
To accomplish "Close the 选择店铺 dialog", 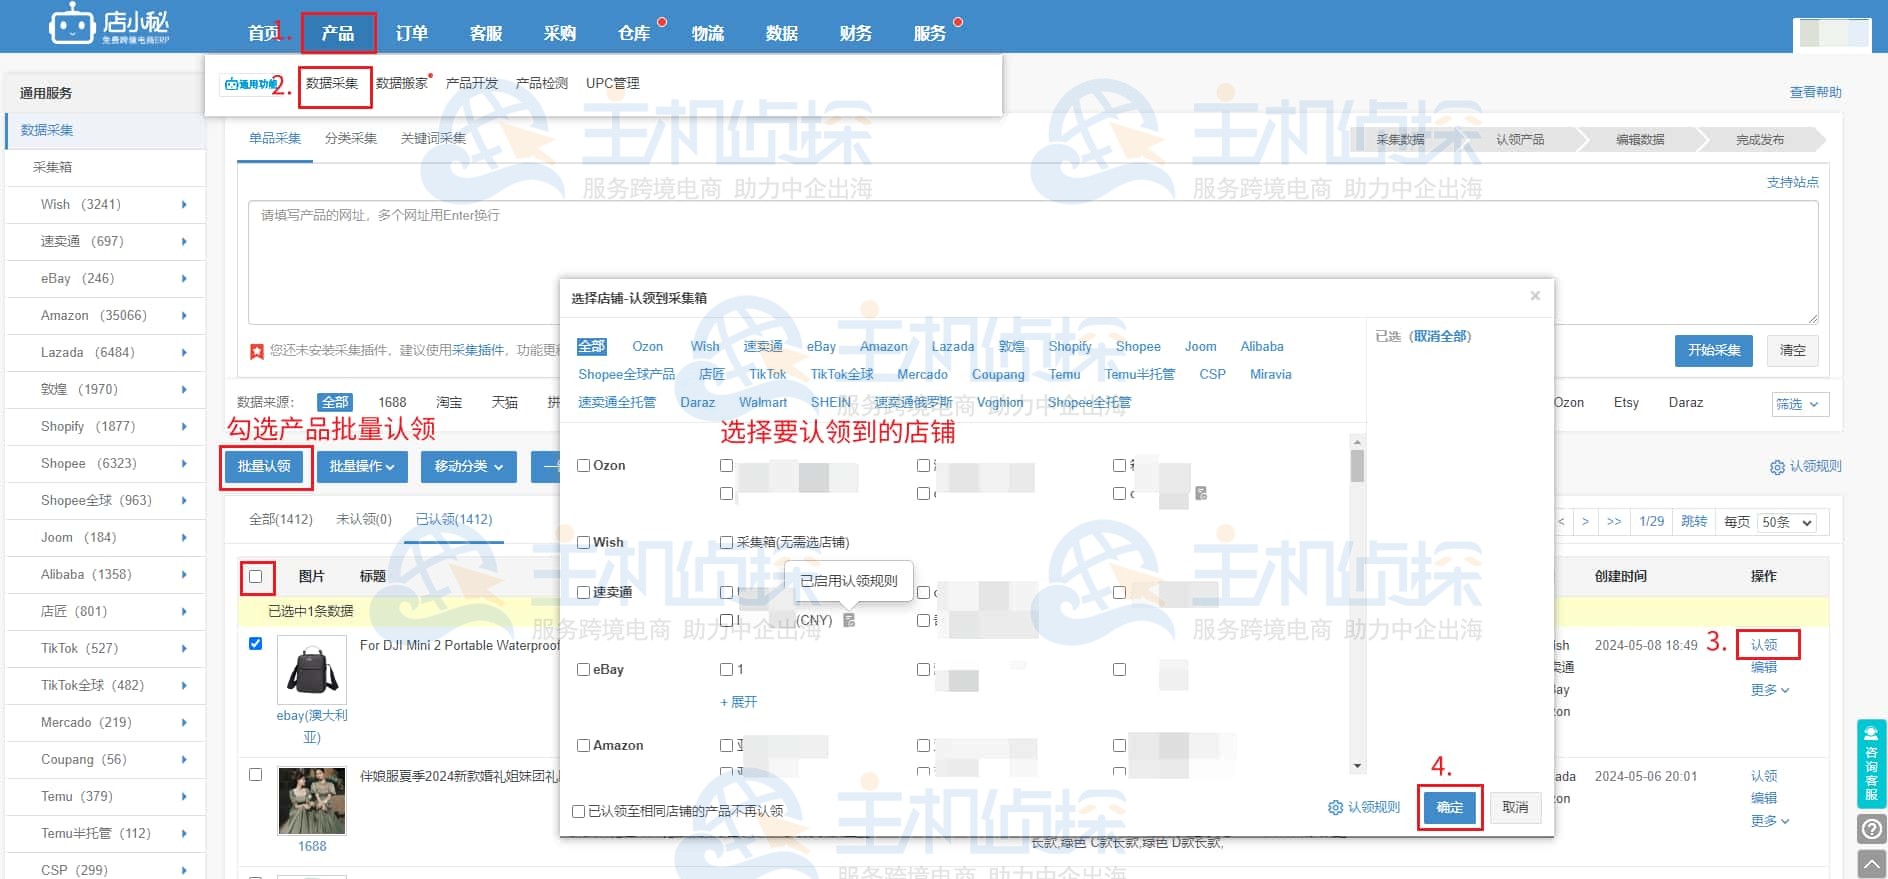I will point(1535,296).
